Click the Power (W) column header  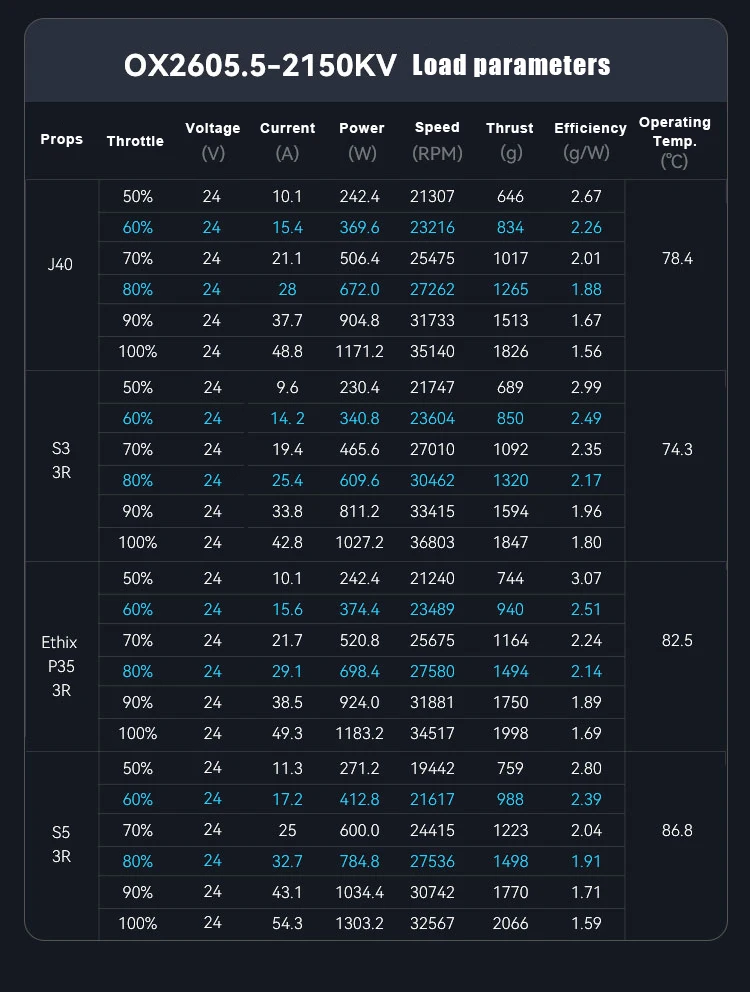(x=361, y=140)
